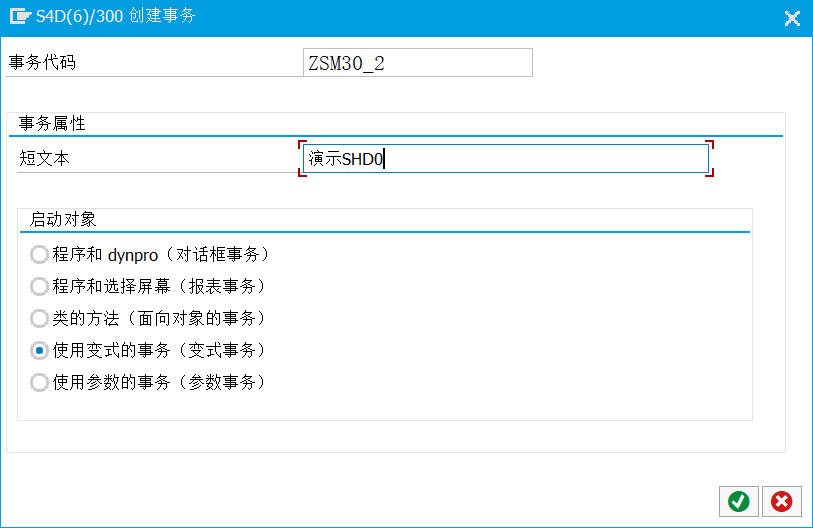The height and width of the screenshot is (528, 813).
Task: Click the 短文本 label
Action: [44, 158]
